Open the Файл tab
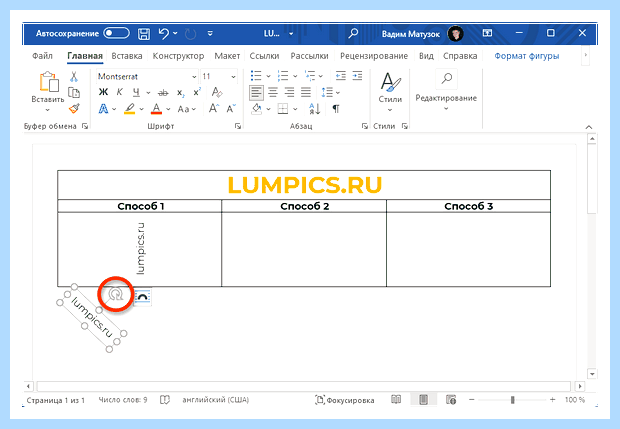Image resolution: width=620 pixels, height=429 pixels. pos(42,56)
